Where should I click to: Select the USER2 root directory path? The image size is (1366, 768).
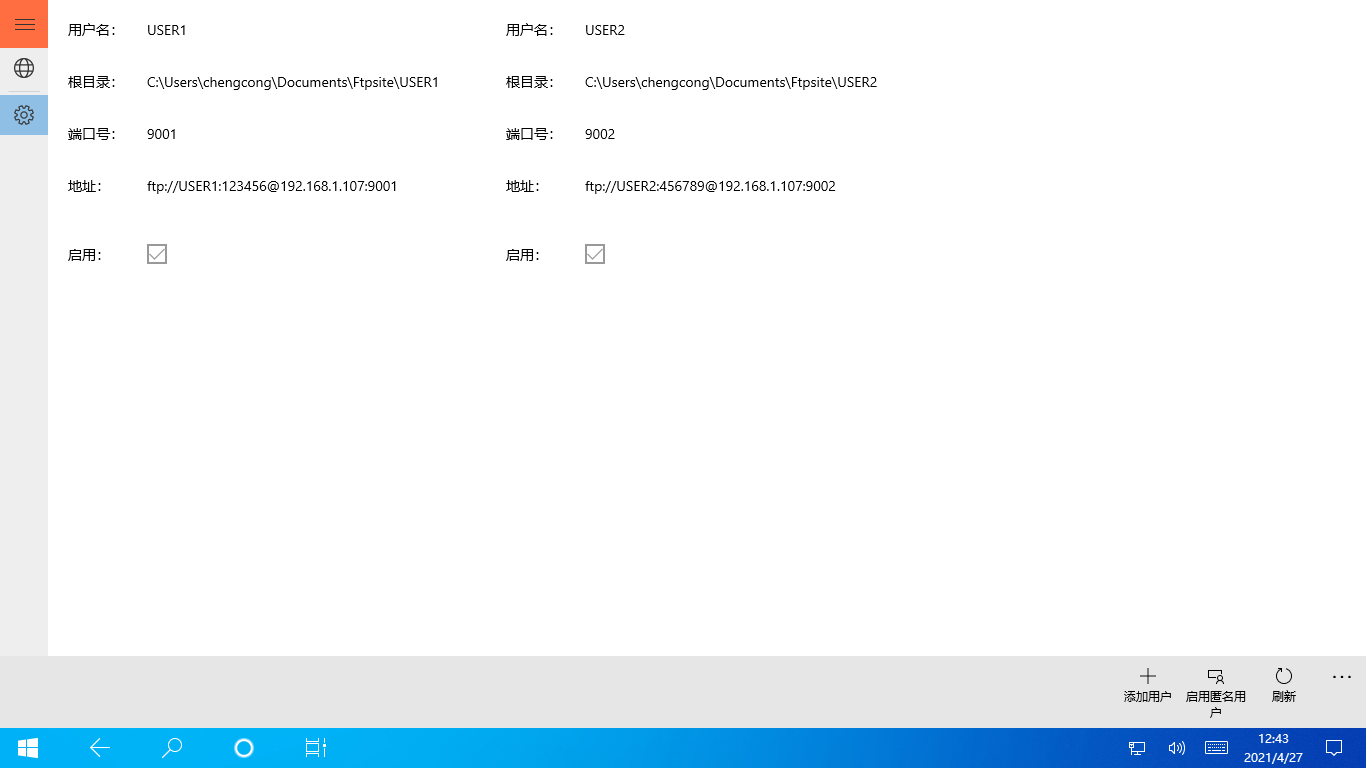(731, 82)
